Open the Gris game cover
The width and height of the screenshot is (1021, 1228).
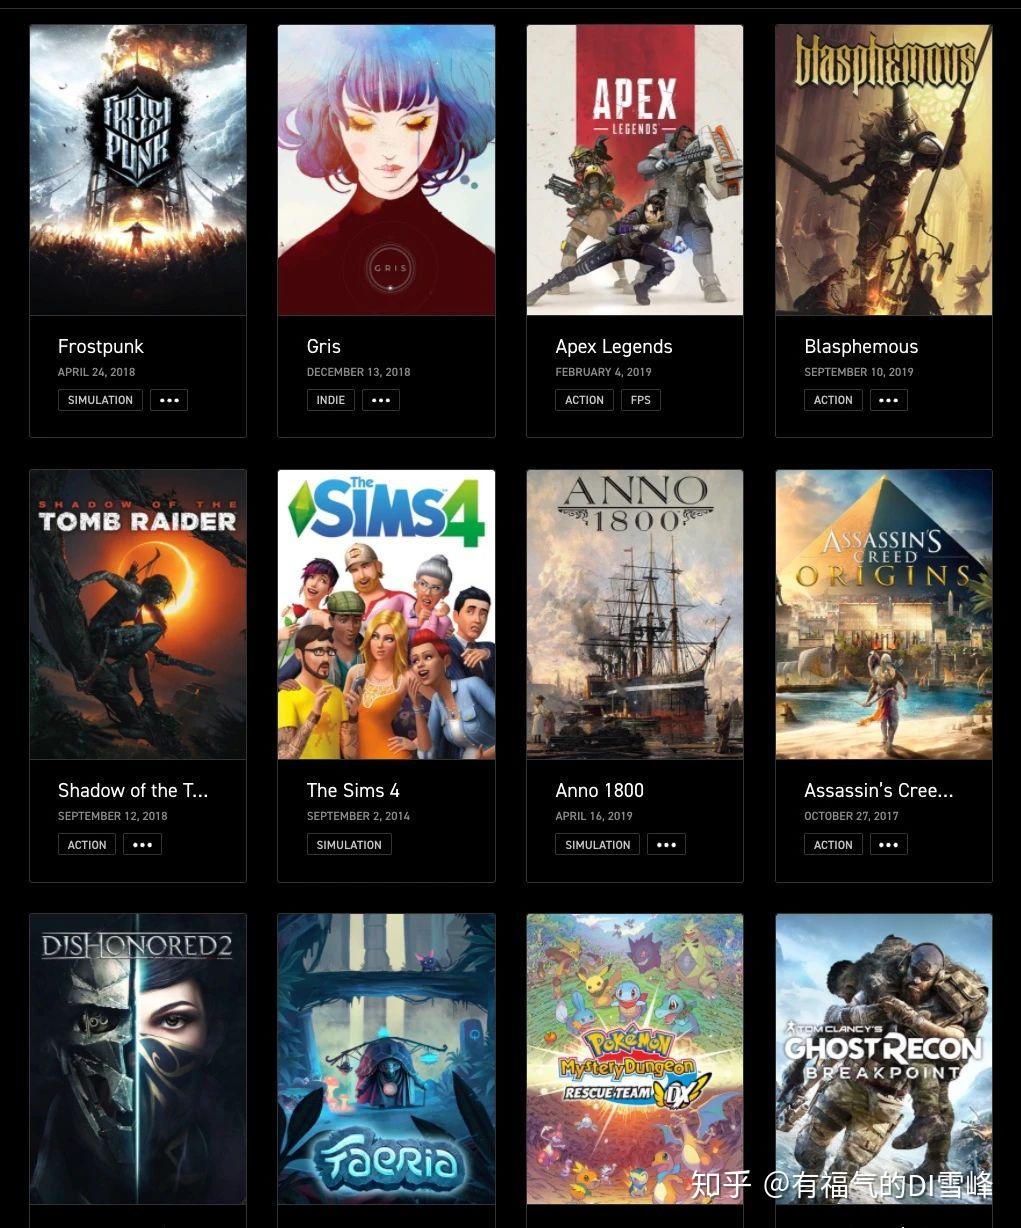pos(386,170)
